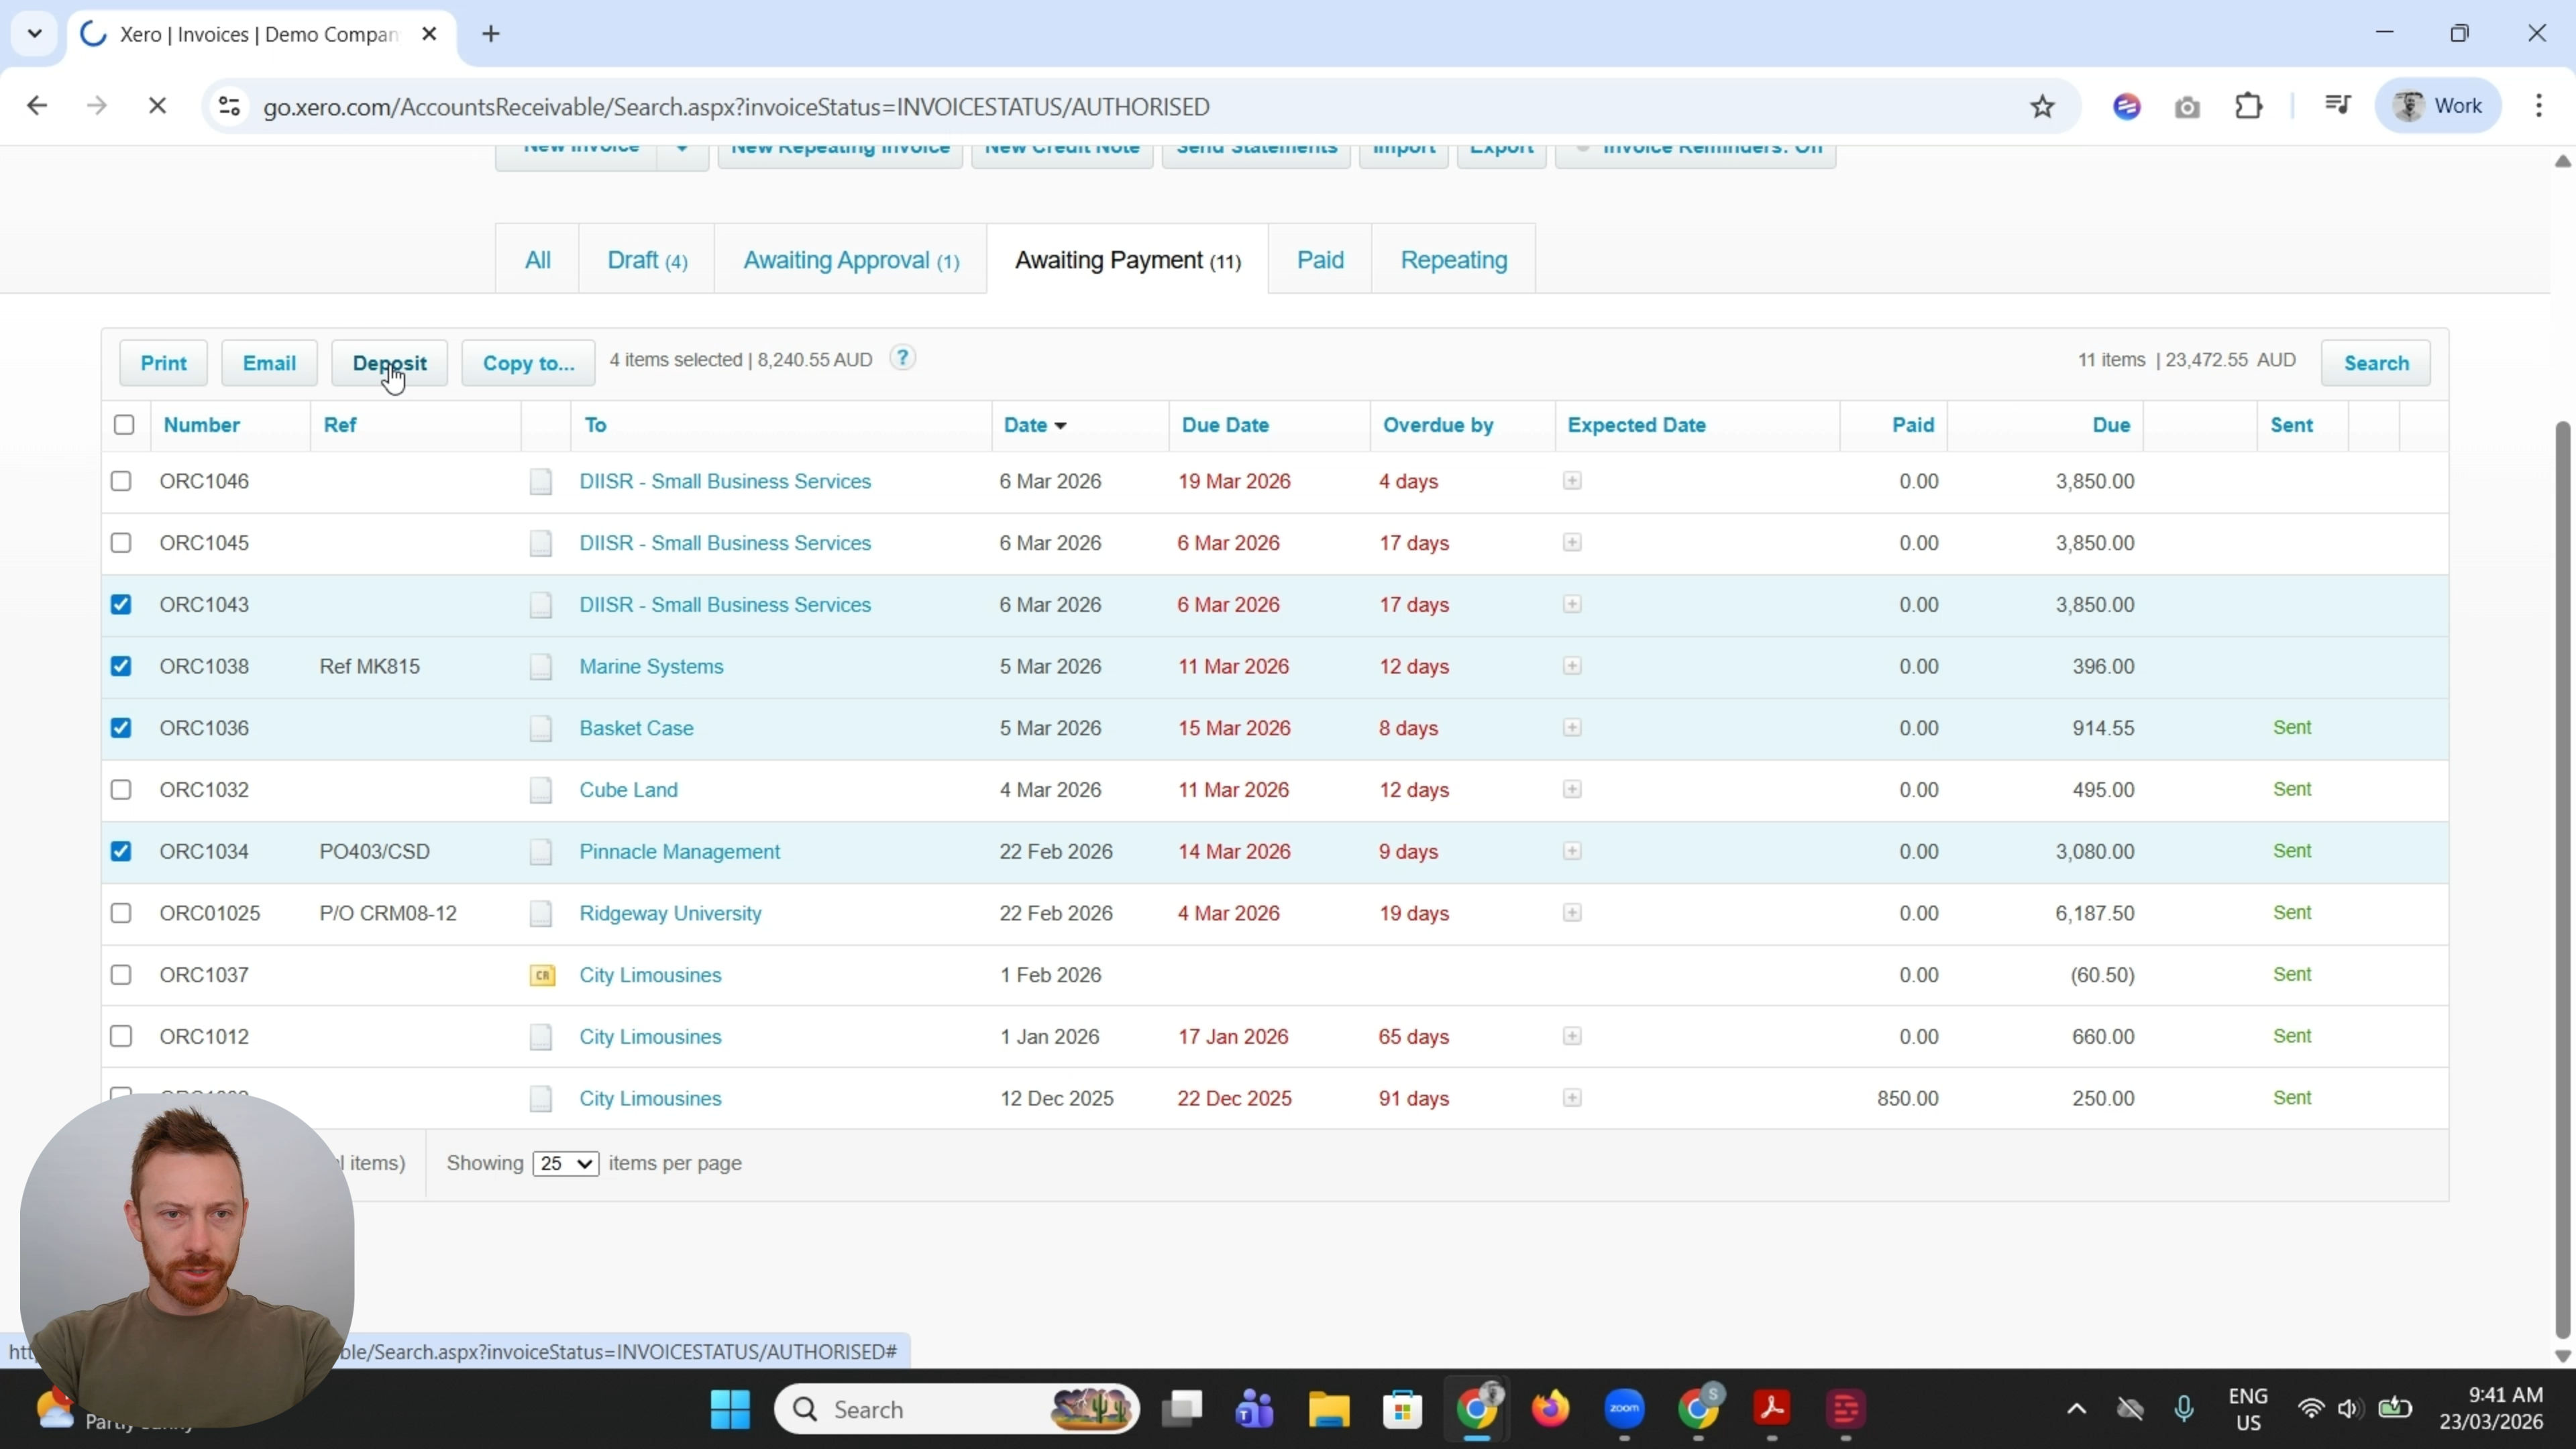
Task: Open the document icon in row ORC1046
Action: [541, 482]
